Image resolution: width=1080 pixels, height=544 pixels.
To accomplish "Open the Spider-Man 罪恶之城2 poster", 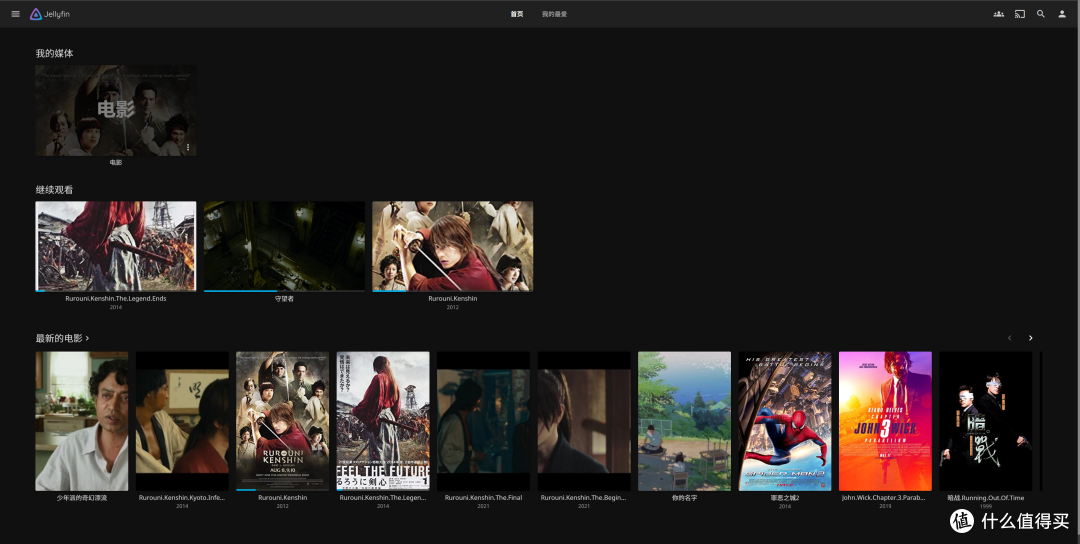I will pos(784,420).
